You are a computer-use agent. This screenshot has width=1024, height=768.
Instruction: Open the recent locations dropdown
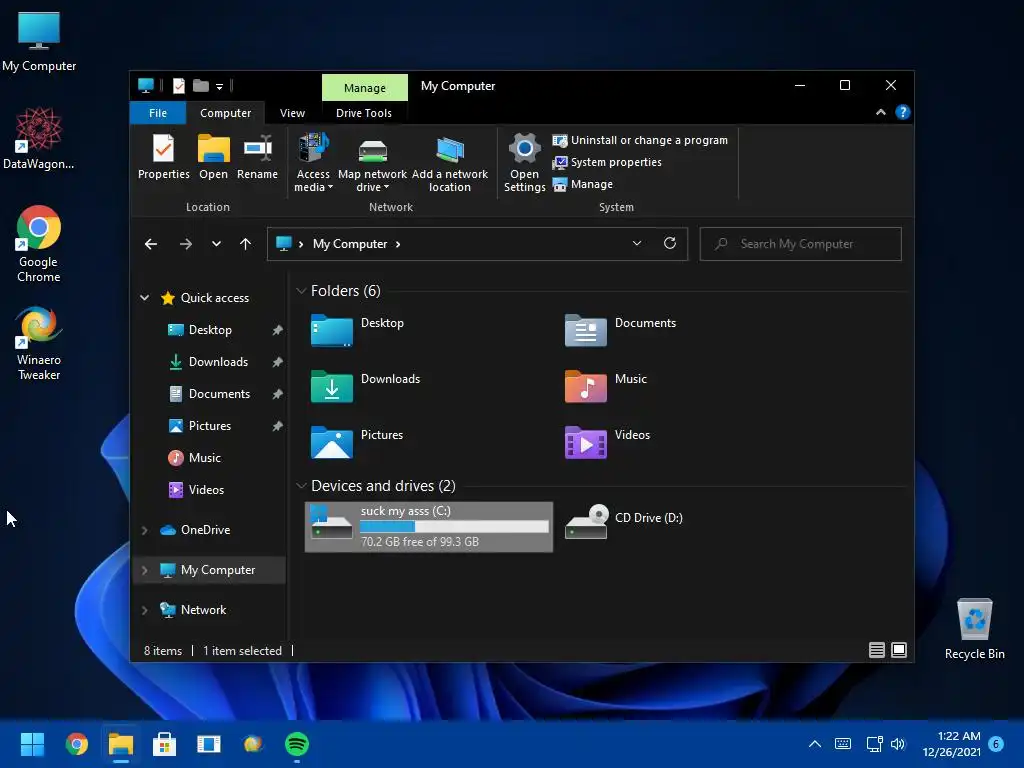(216, 244)
